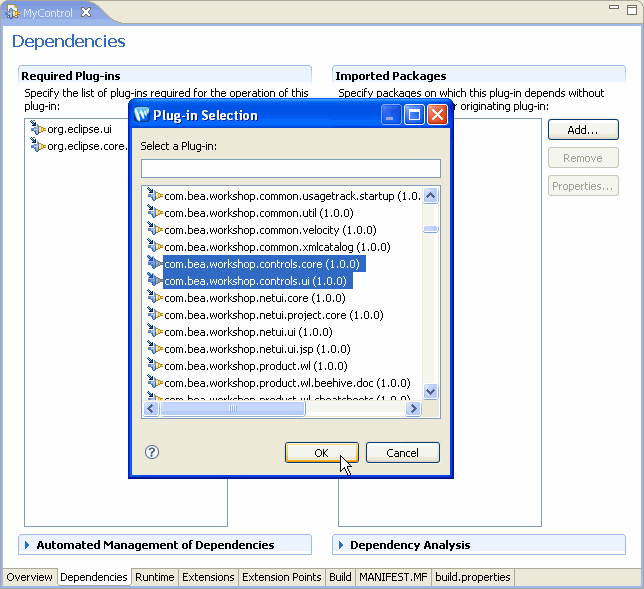
Task: Switch to the Overview tab
Action: [x=30, y=577]
